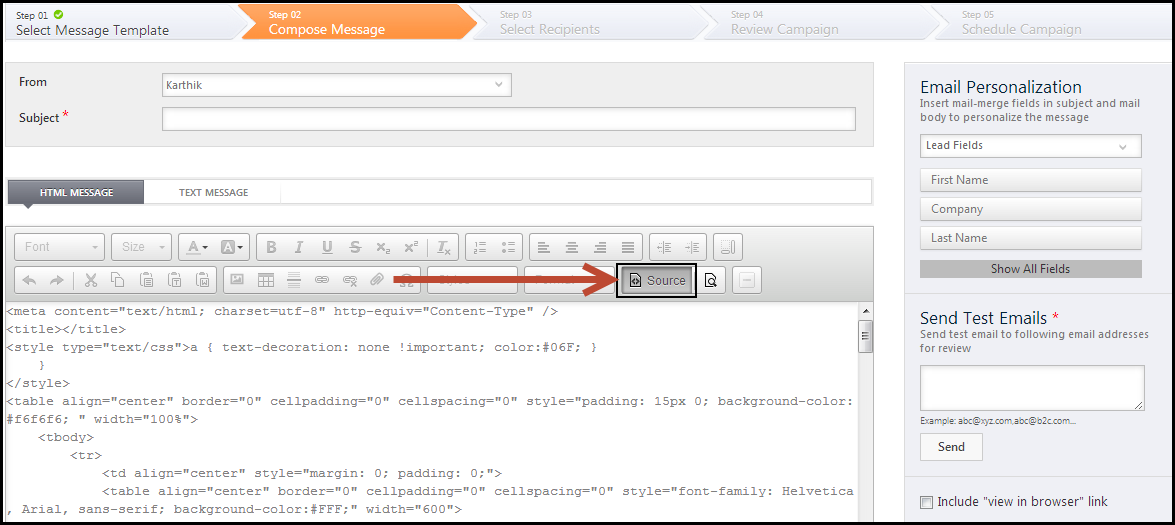Click the Cut scissors icon
The width and height of the screenshot is (1175, 525).
[91, 280]
